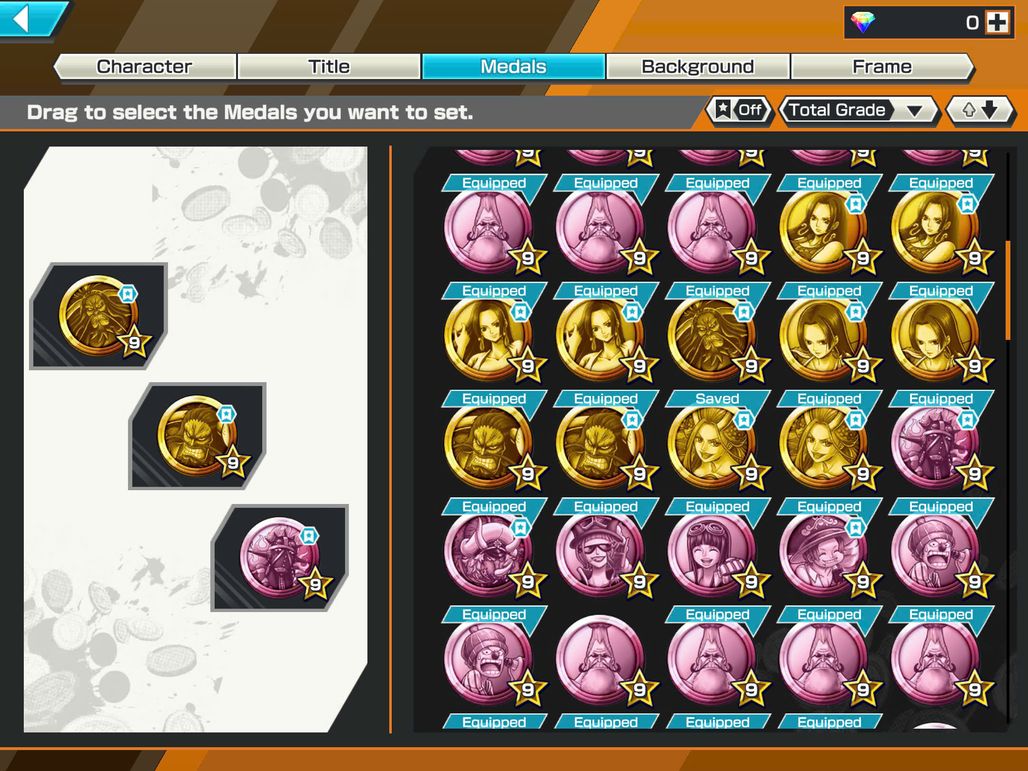This screenshot has width=1028, height=771.
Task: Expand sort options via down triangle
Action: (915, 111)
